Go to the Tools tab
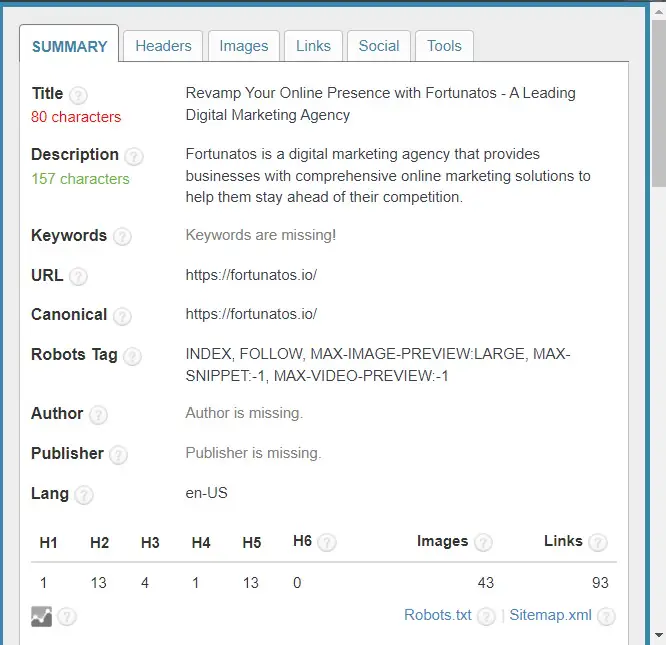The image size is (666, 645). pyautogui.click(x=444, y=46)
